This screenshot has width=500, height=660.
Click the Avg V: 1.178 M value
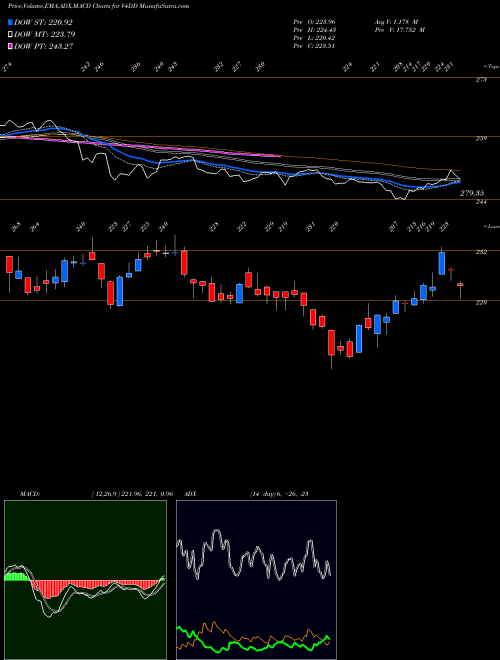(396, 22)
